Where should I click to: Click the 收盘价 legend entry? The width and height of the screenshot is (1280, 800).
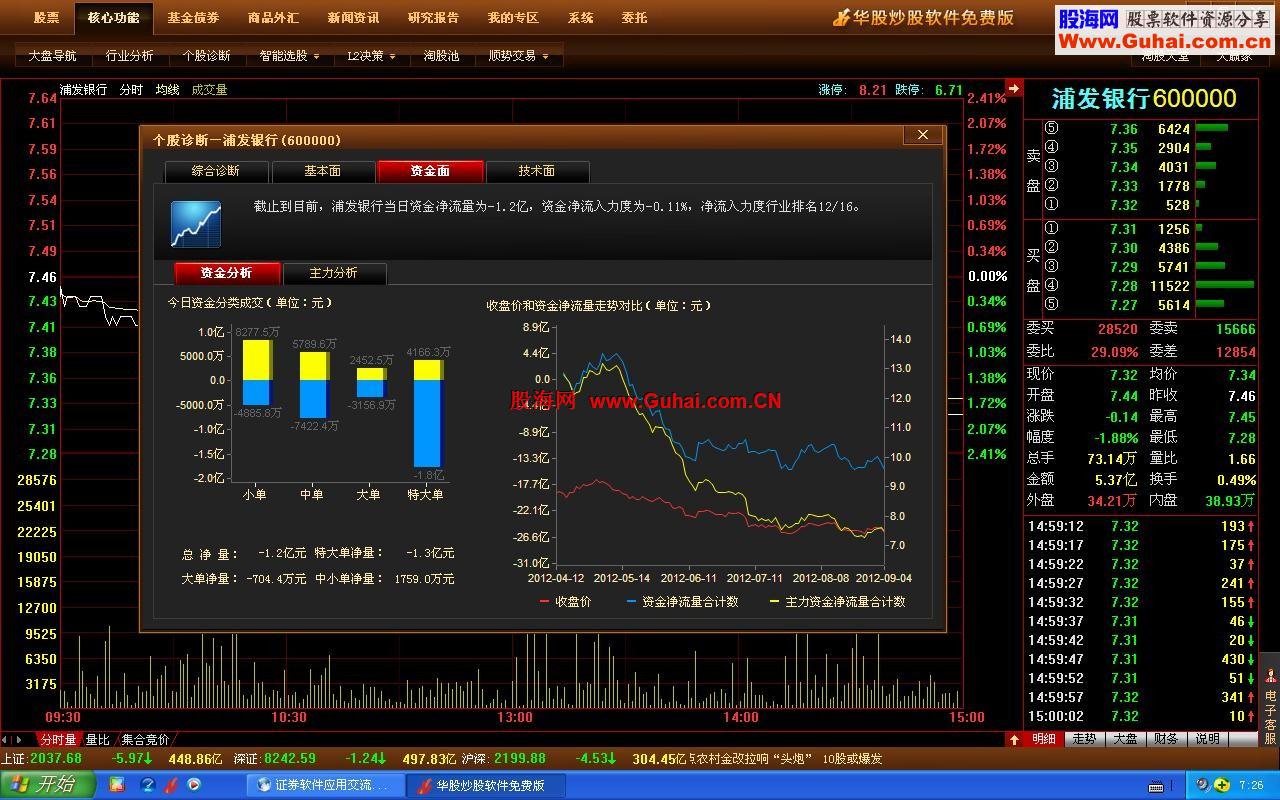click(565, 602)
